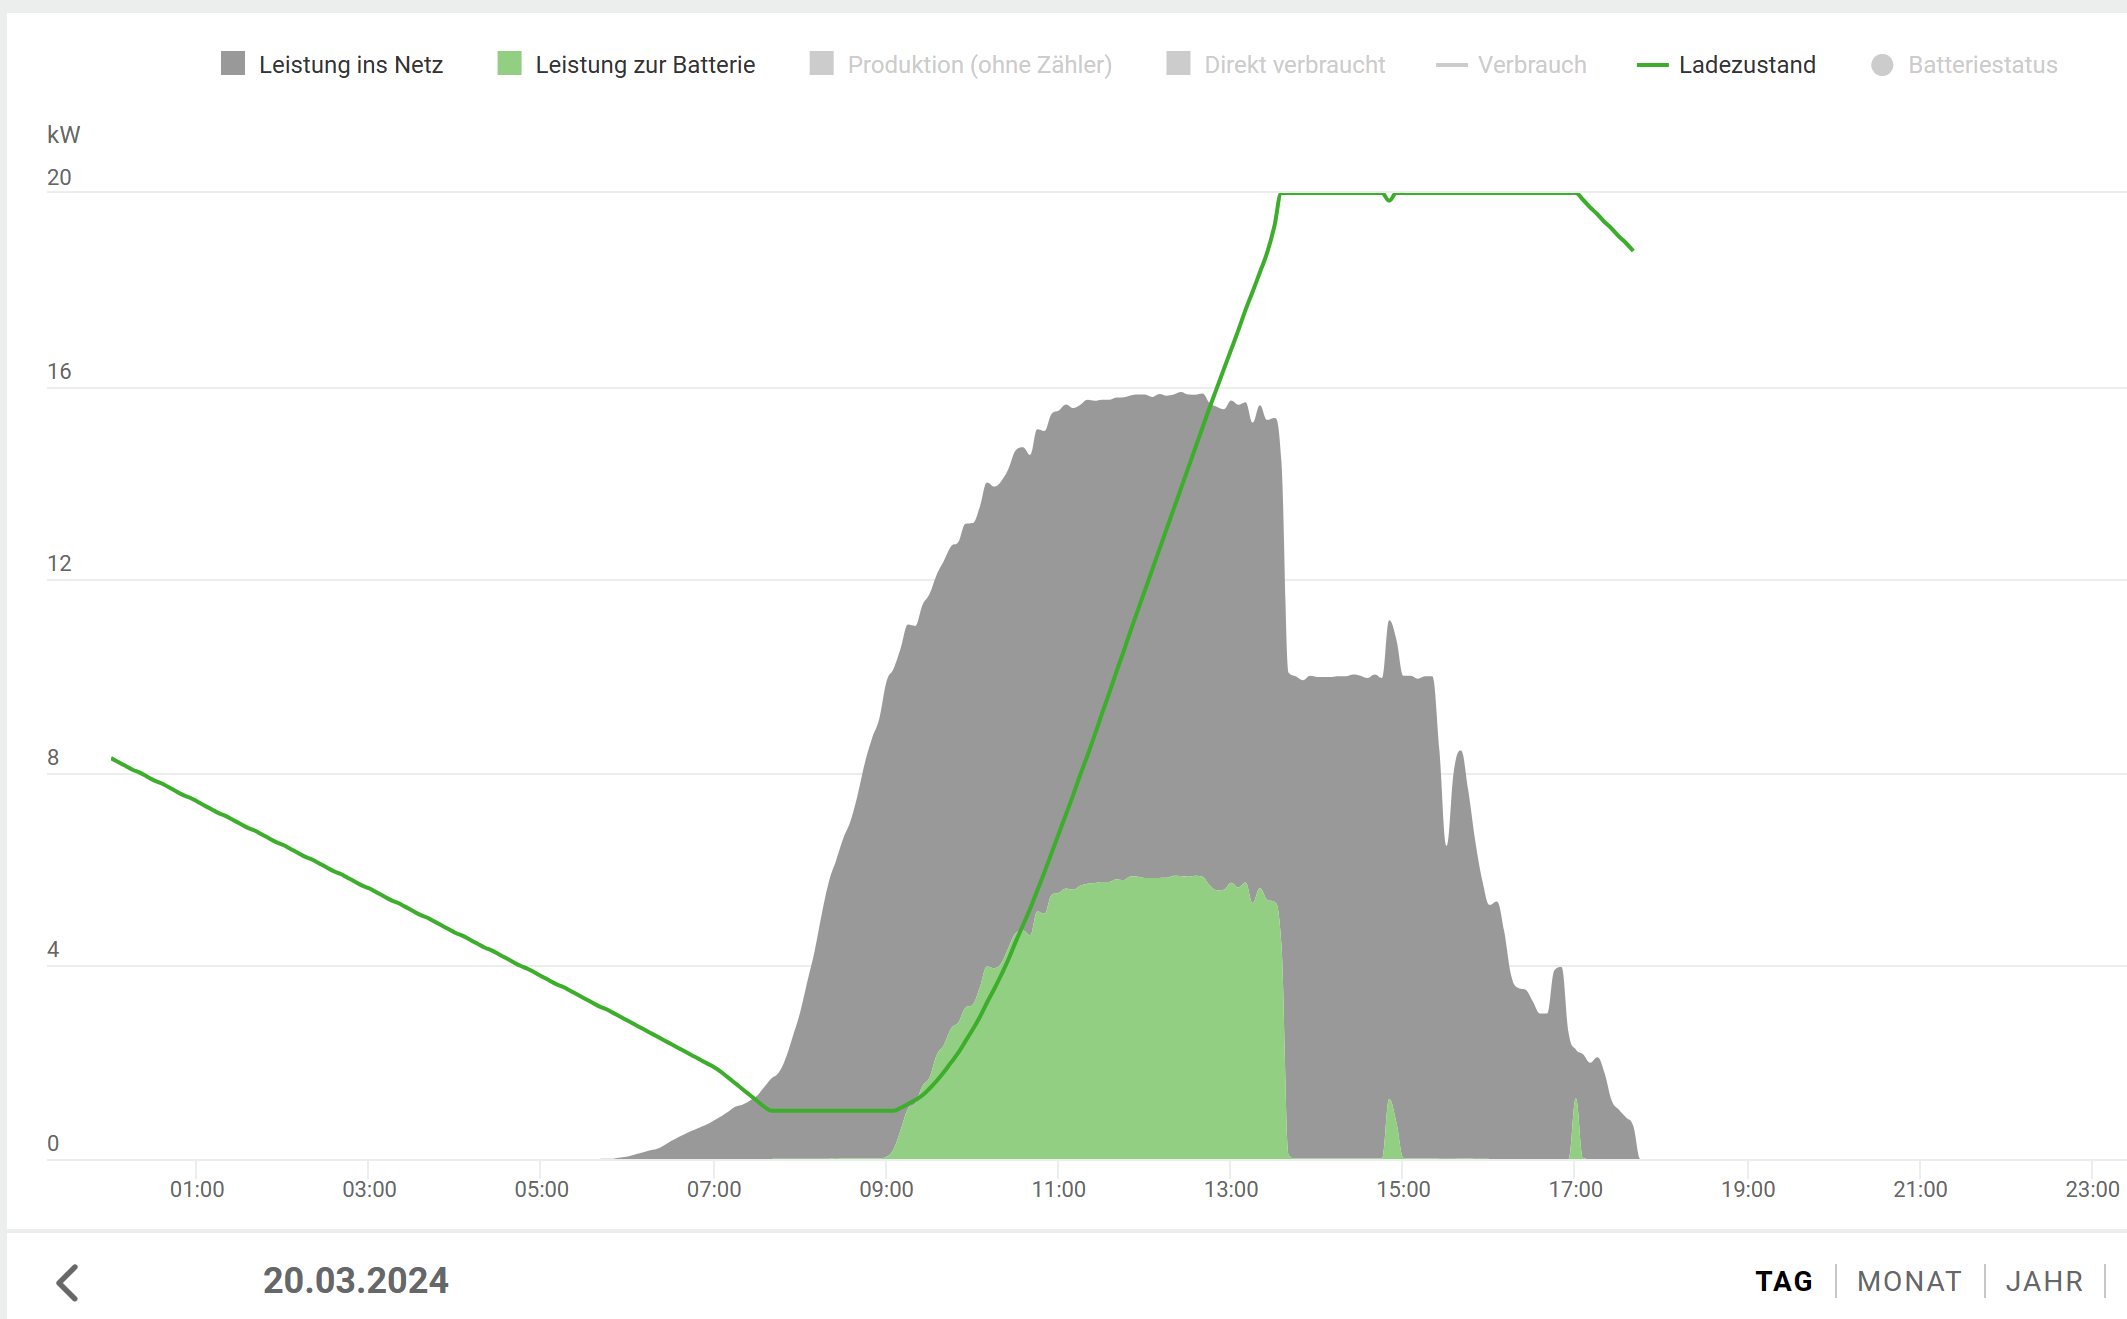The image size is (2127, 1319).
Task: Go to previous day with left chevron
Action: (67, 1282)
